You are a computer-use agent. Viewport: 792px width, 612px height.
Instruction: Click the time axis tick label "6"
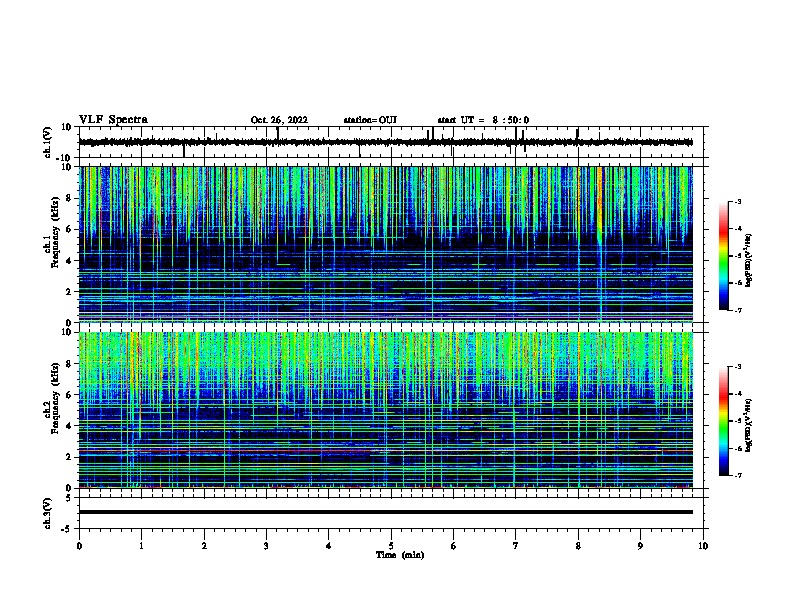click(x=454, y=546)
